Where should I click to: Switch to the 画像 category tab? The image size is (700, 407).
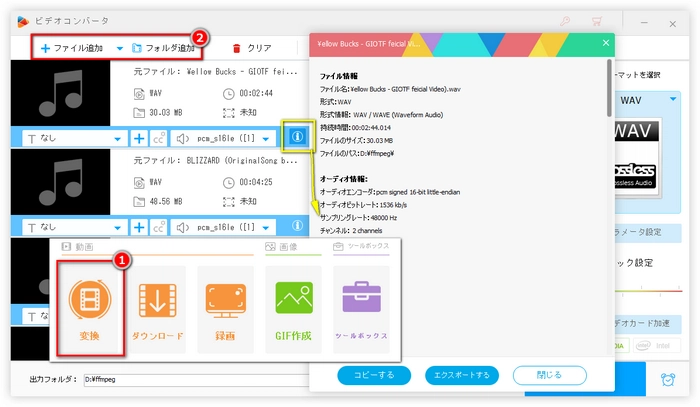(282, 246)
